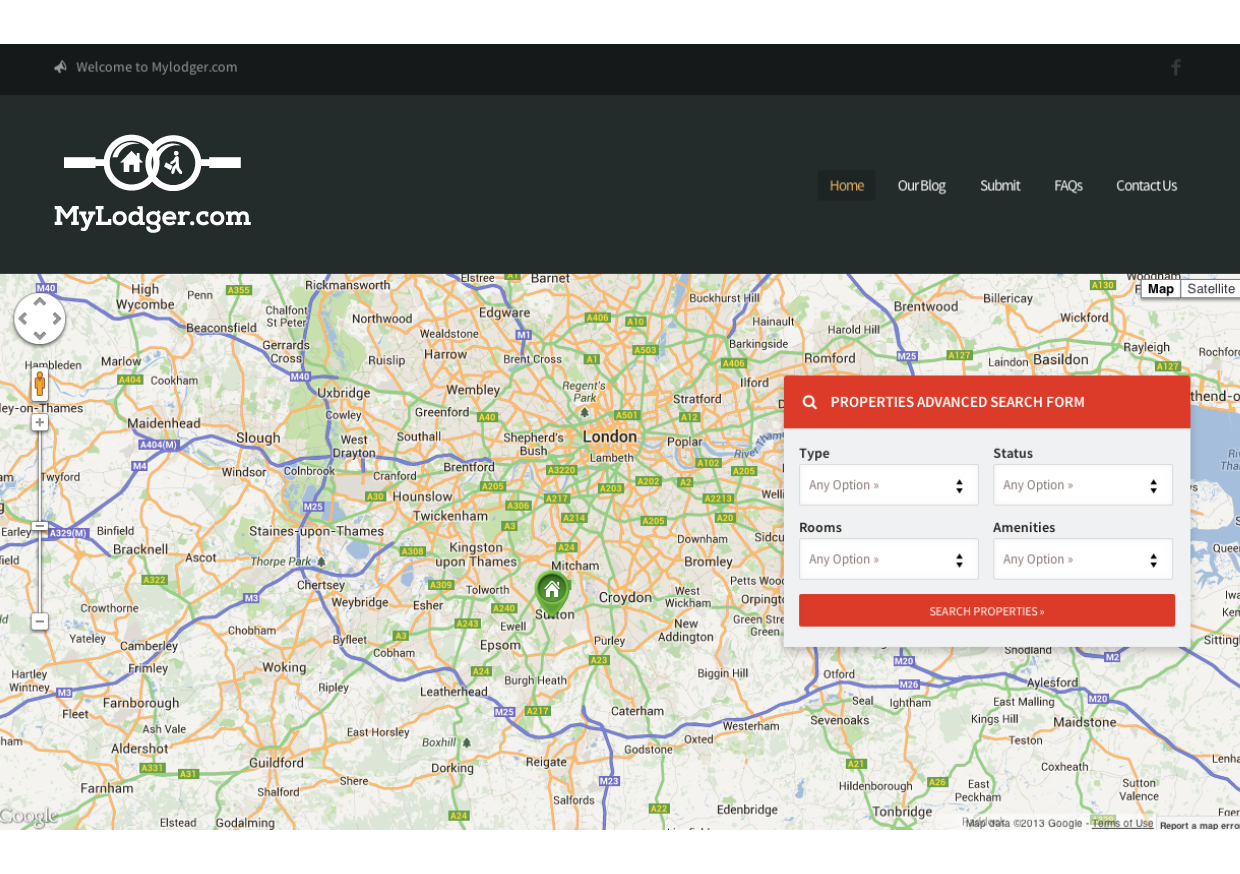Click the magnifier icon in the search form header
Image resolution: width=1240 pixels, height=874 pixels.
810,402
